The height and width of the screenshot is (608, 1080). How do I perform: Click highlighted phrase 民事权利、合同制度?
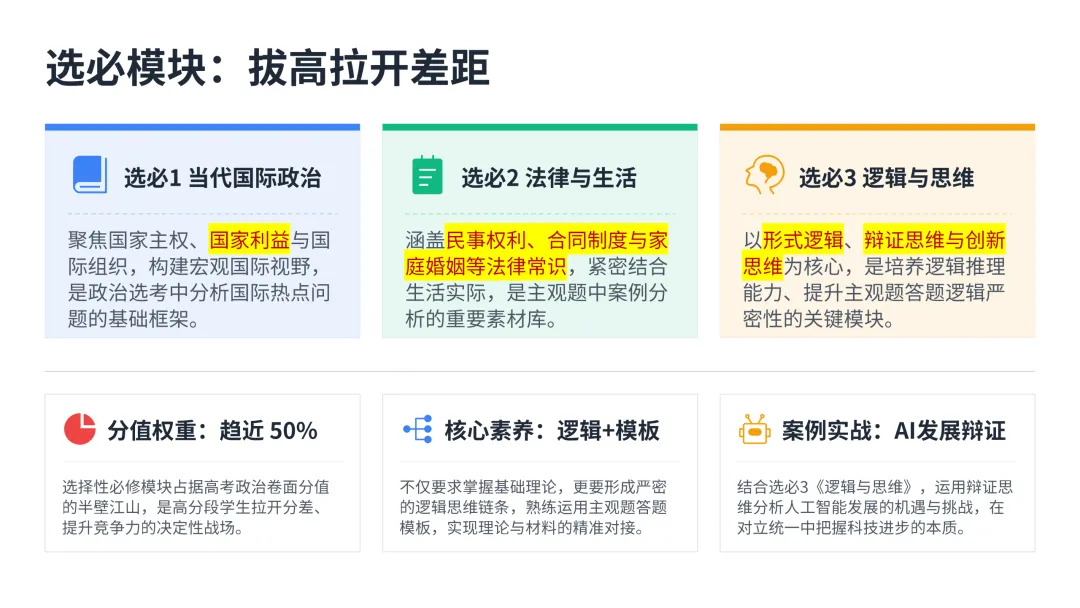[536, 240]
